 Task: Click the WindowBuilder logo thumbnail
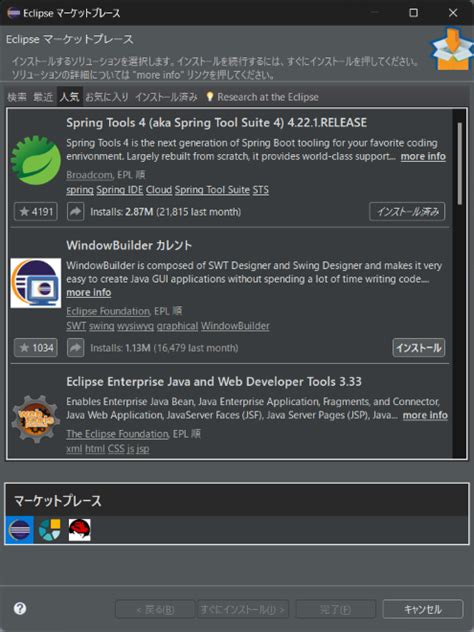36,283
